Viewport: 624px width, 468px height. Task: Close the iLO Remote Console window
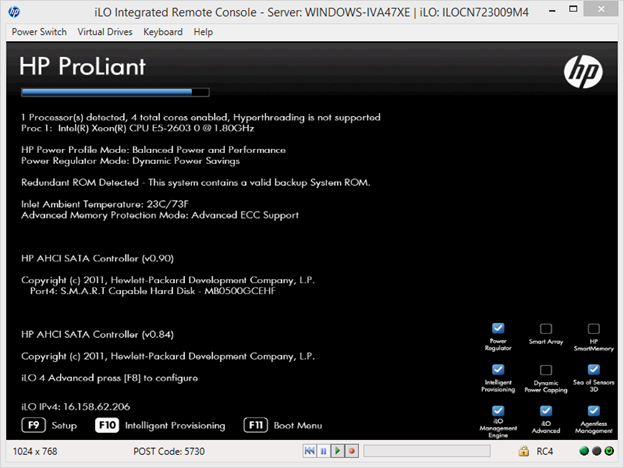click(601, 9)
